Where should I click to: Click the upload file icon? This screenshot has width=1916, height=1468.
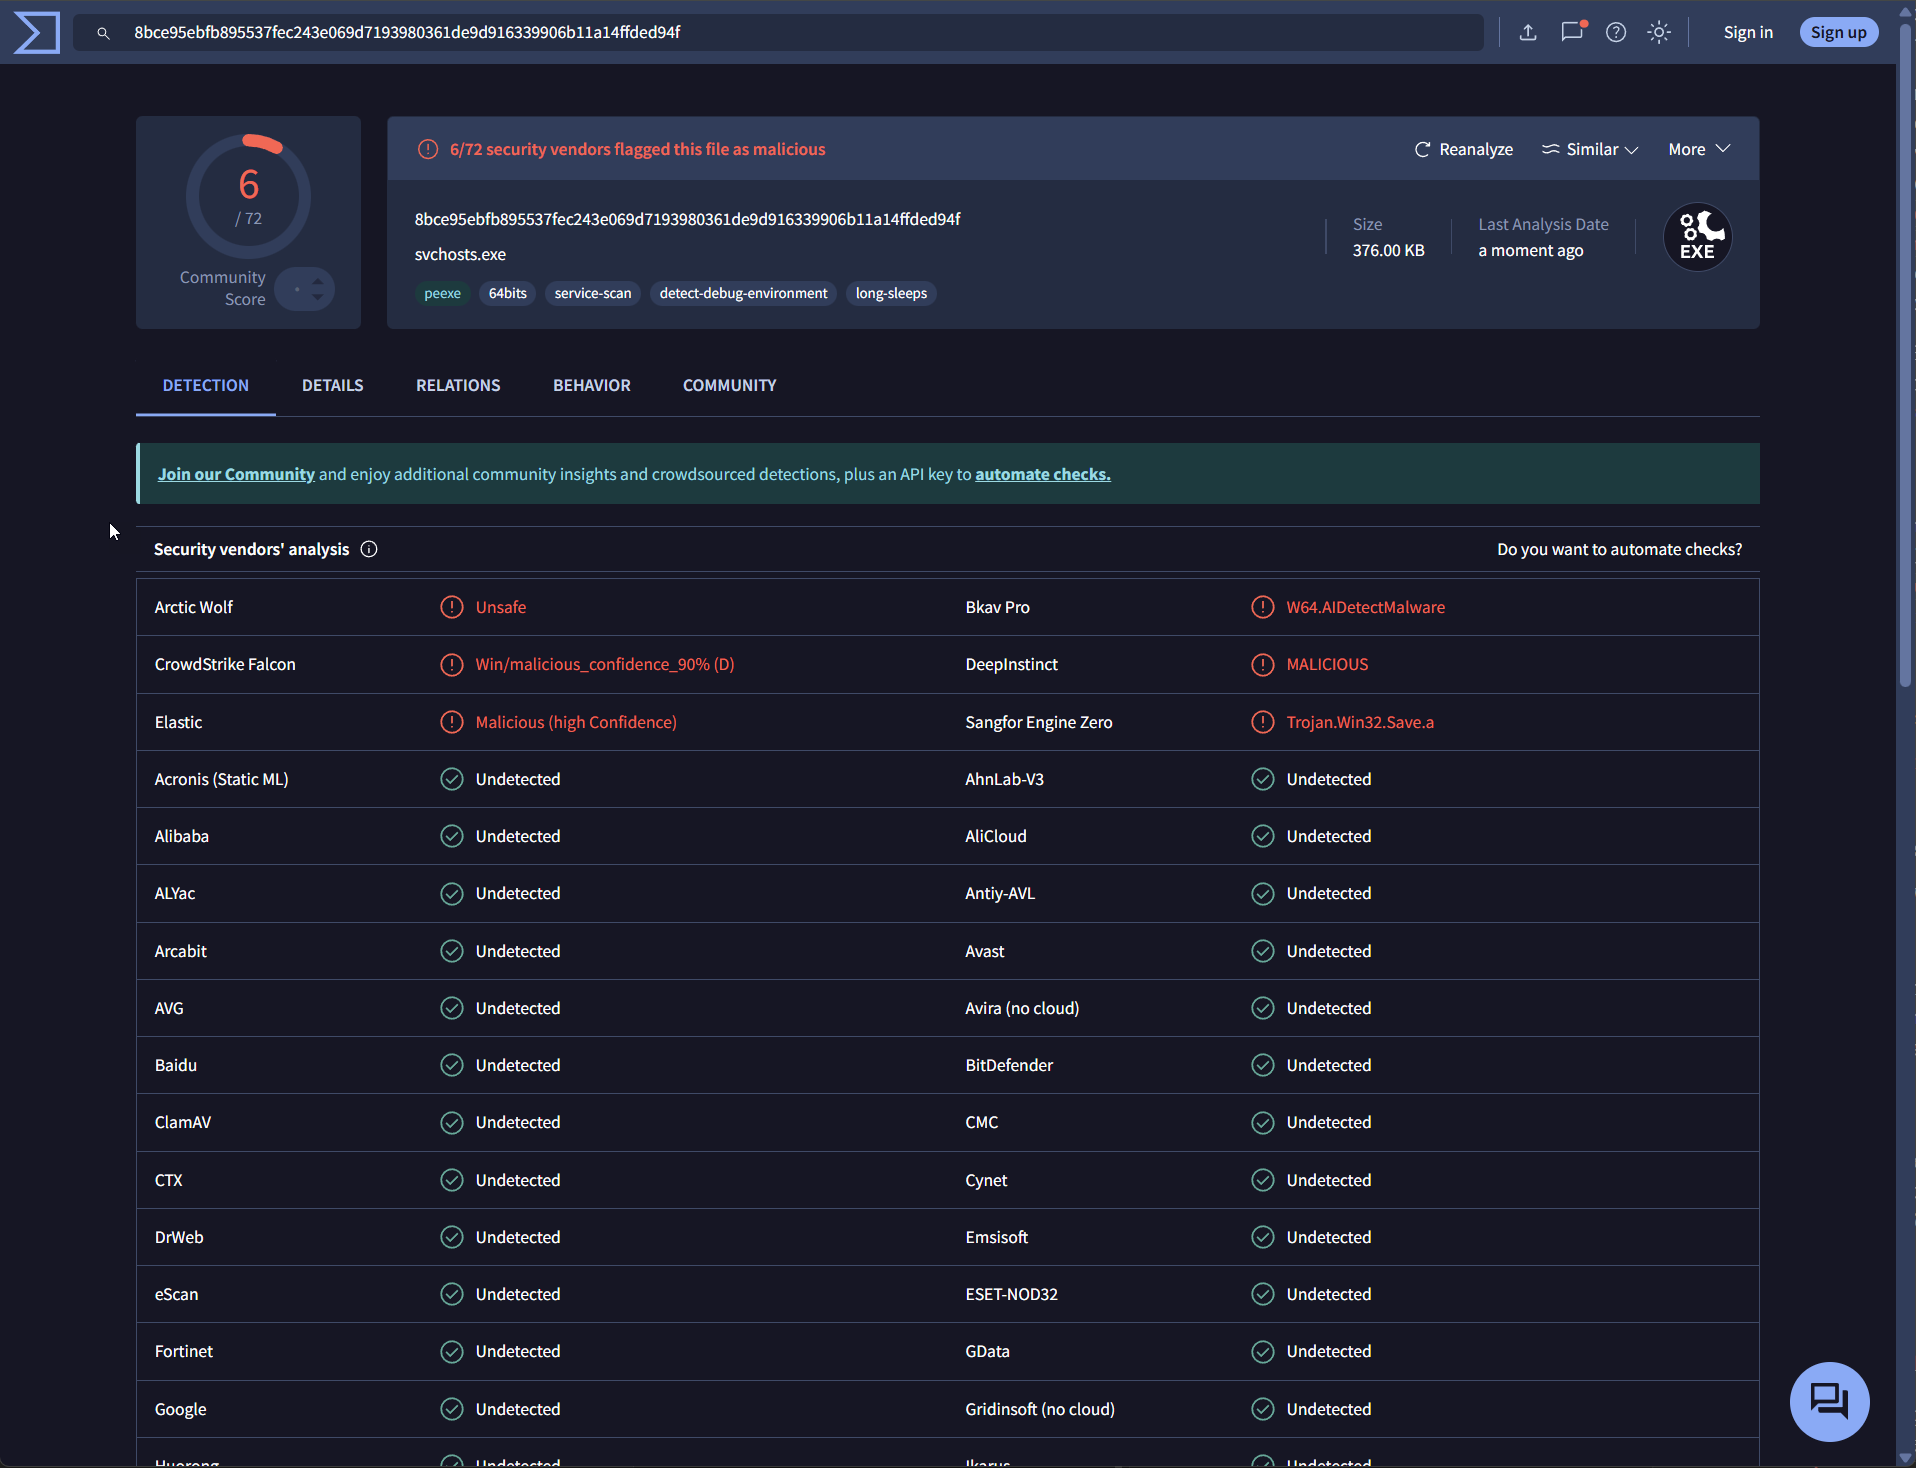pos(1528,32)
